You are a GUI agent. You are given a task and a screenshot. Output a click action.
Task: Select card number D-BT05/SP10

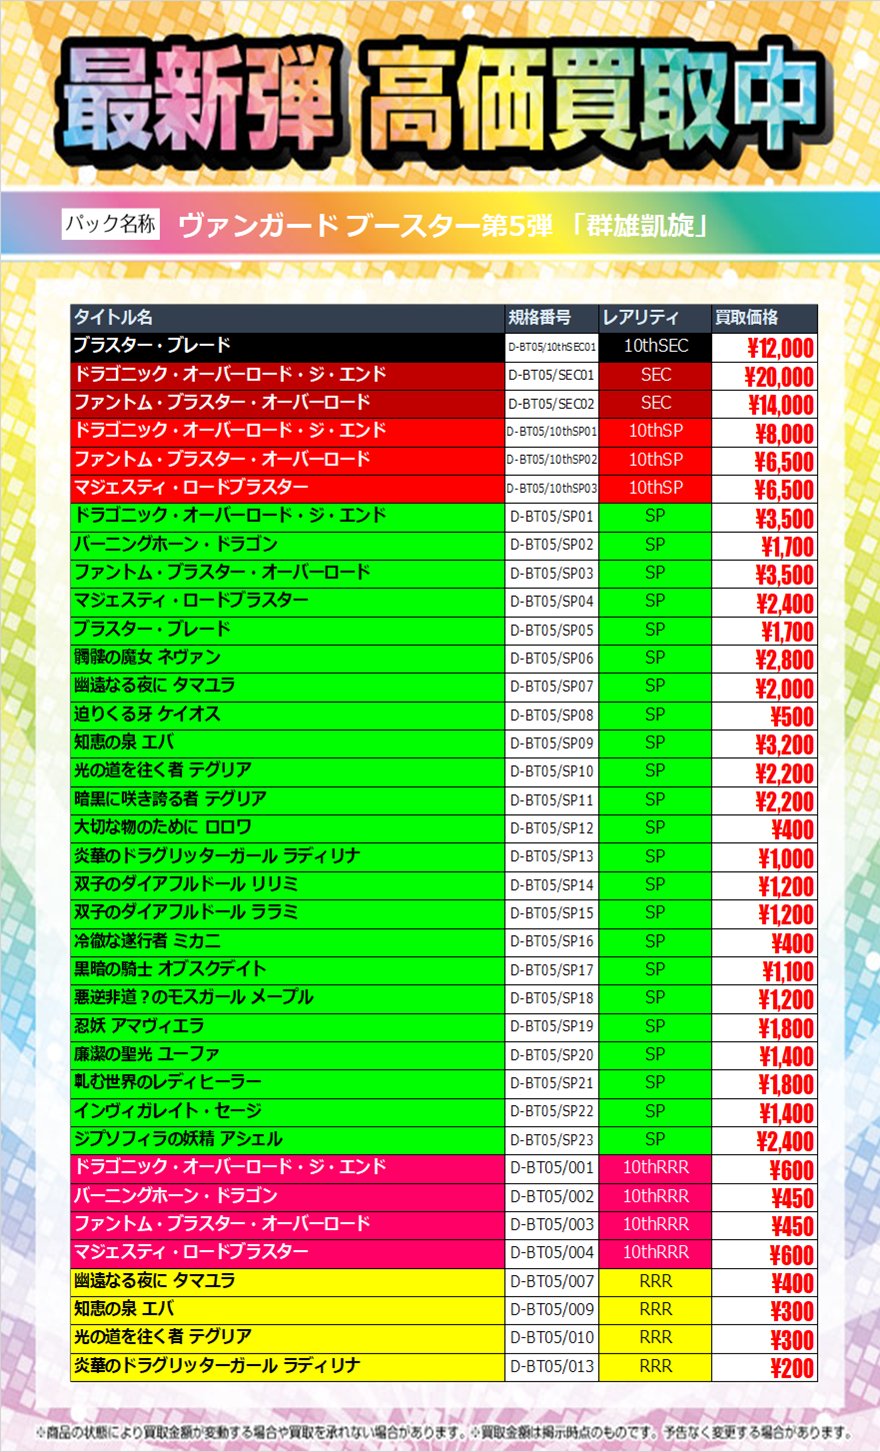click(552, 771)
